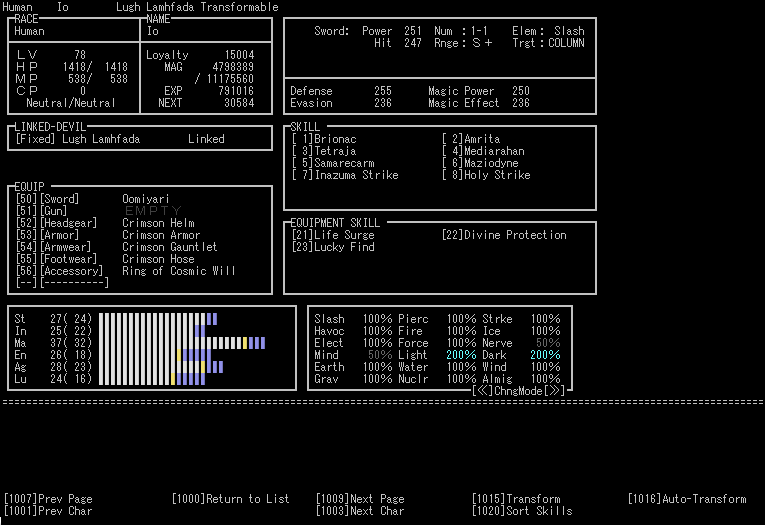Choose [1001]Prev Char option
This screenshot has width=765, height=525.
pos(48,511)
